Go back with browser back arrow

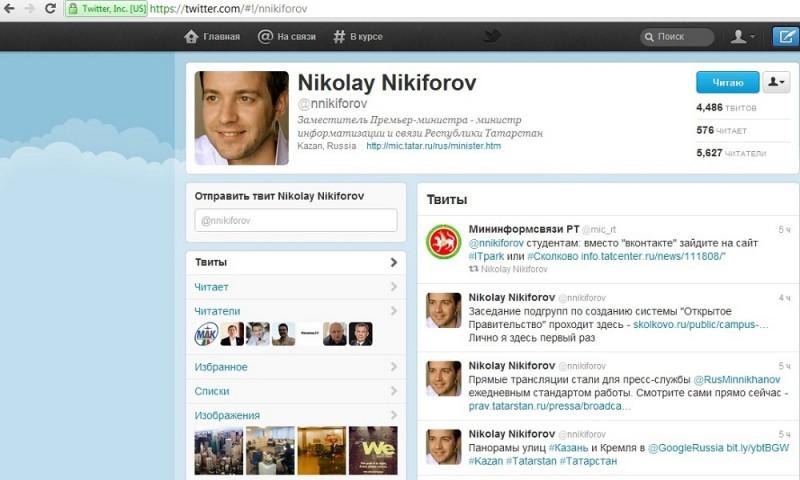(9, 9)
